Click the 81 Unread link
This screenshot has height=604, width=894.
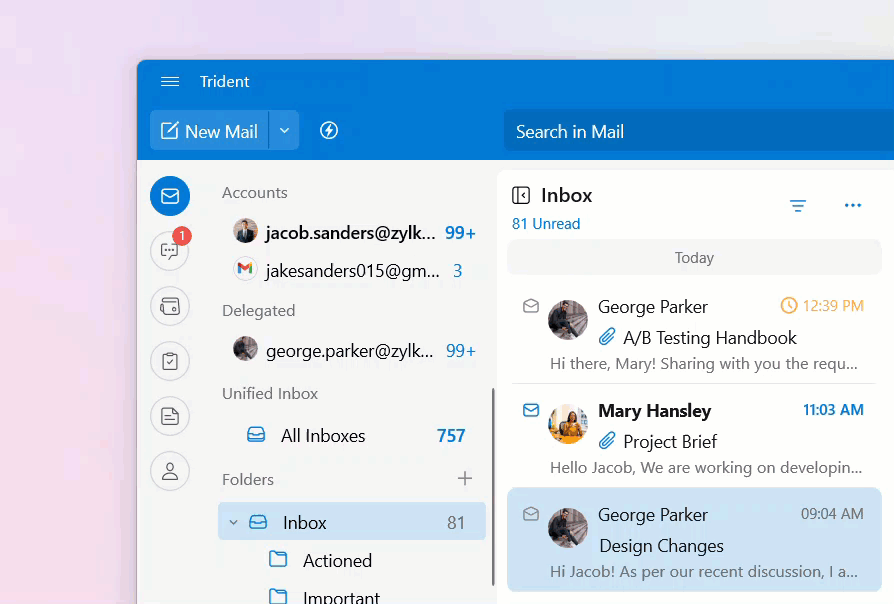tap(546, 224)
